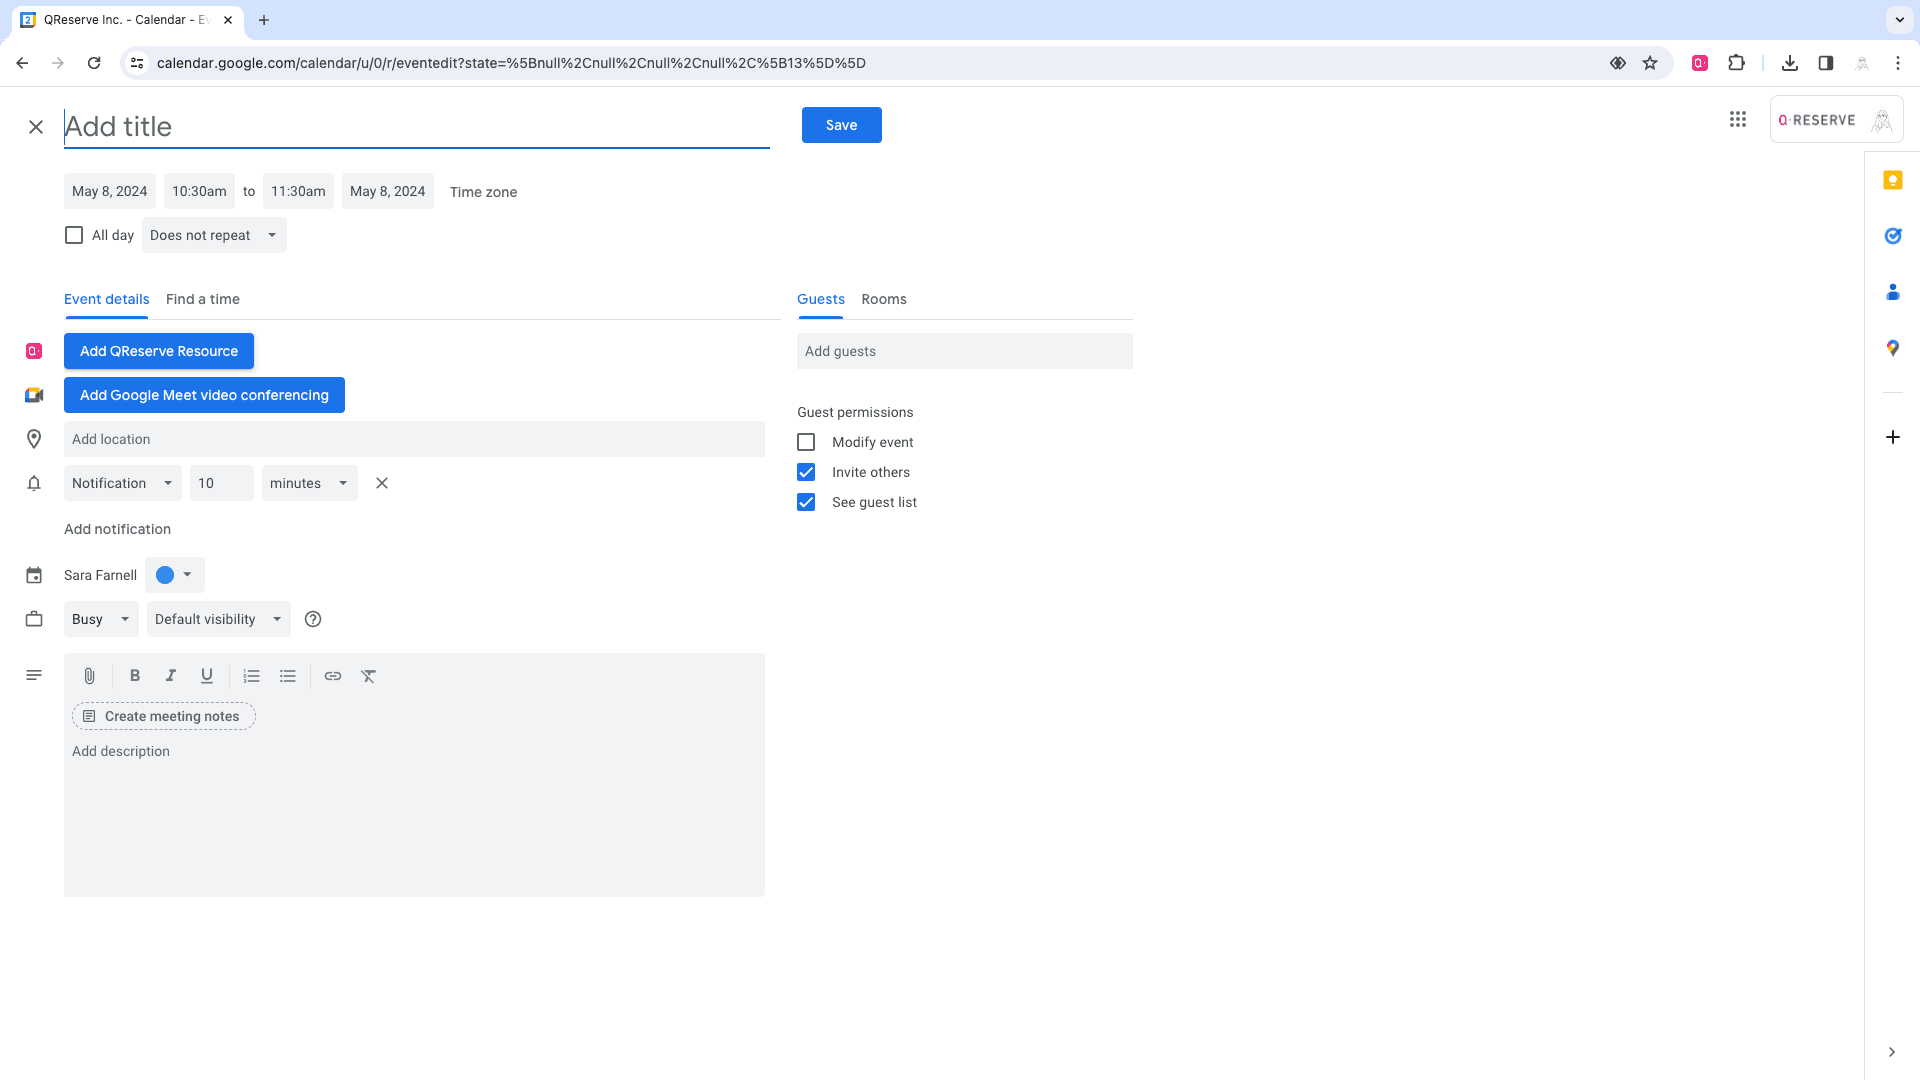The image size is (1920, 1080).
Task: Click the Save button
Action: click(841, 125)
